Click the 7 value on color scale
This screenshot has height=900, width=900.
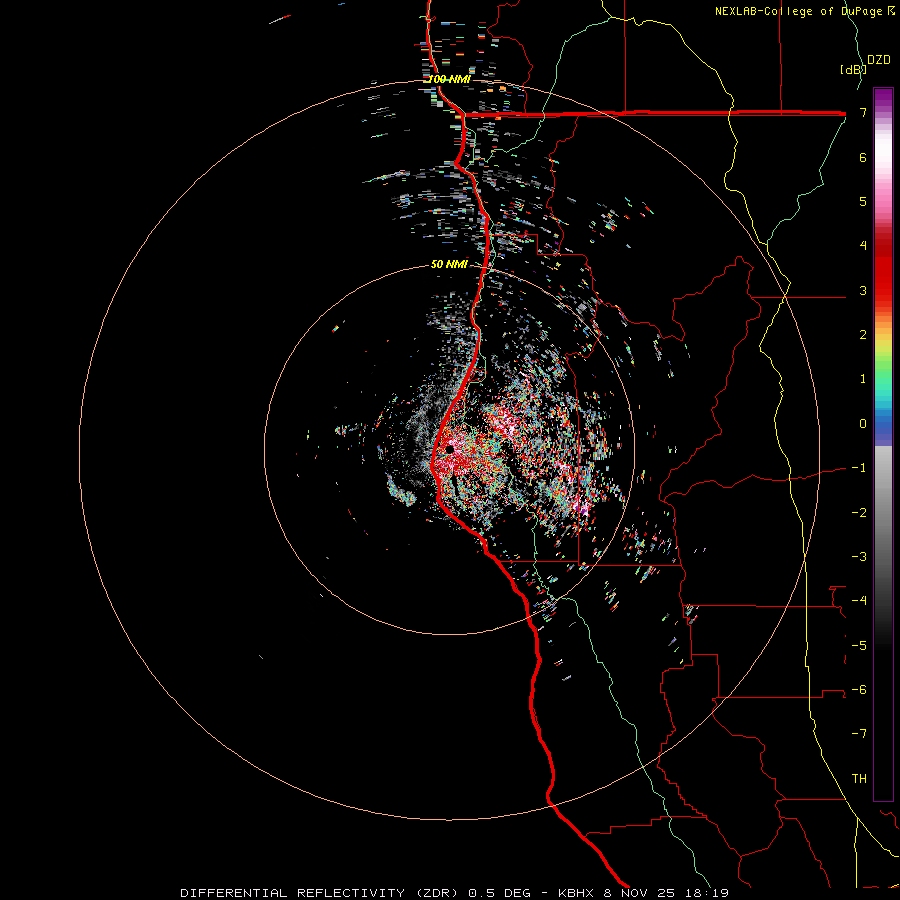[863, 112]
